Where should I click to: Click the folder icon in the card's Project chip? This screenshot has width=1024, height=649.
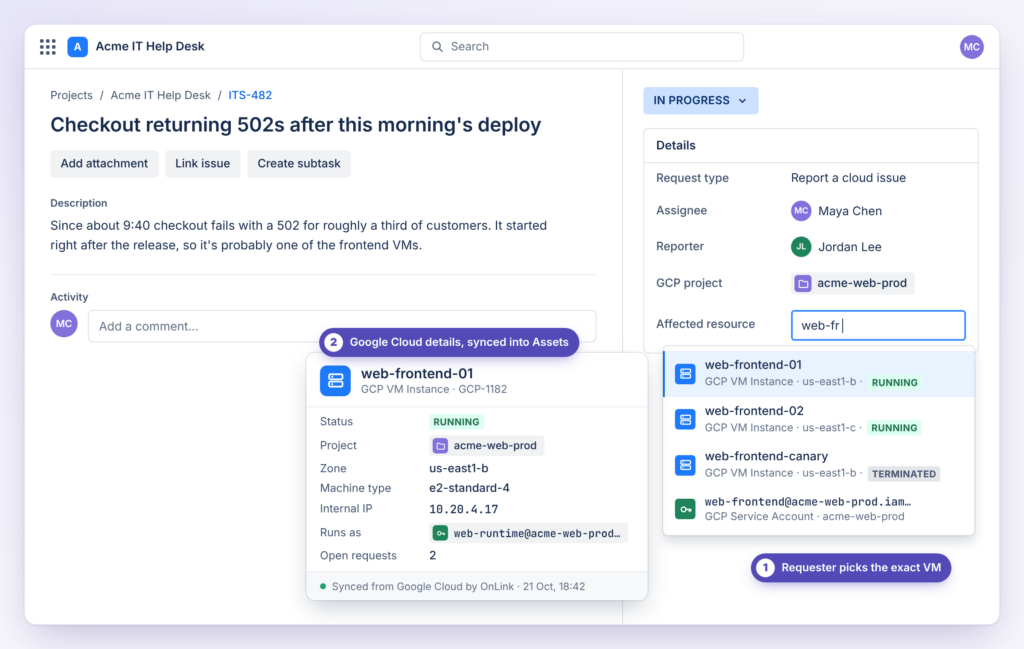[440, 446]
